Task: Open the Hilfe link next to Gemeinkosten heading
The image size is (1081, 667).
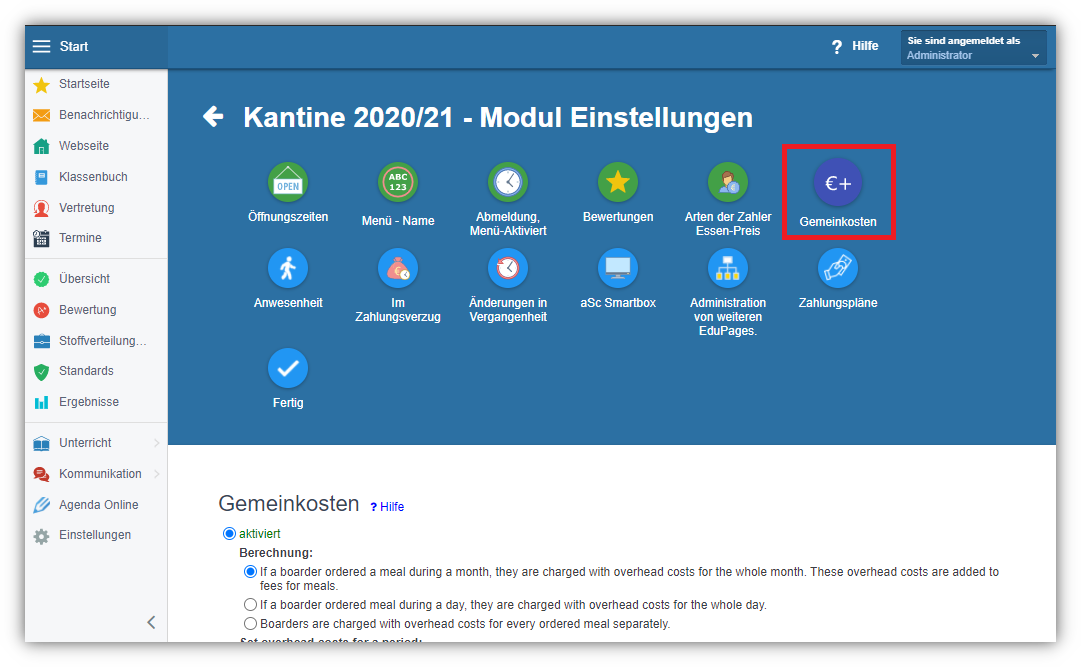Action: [387, 507]
